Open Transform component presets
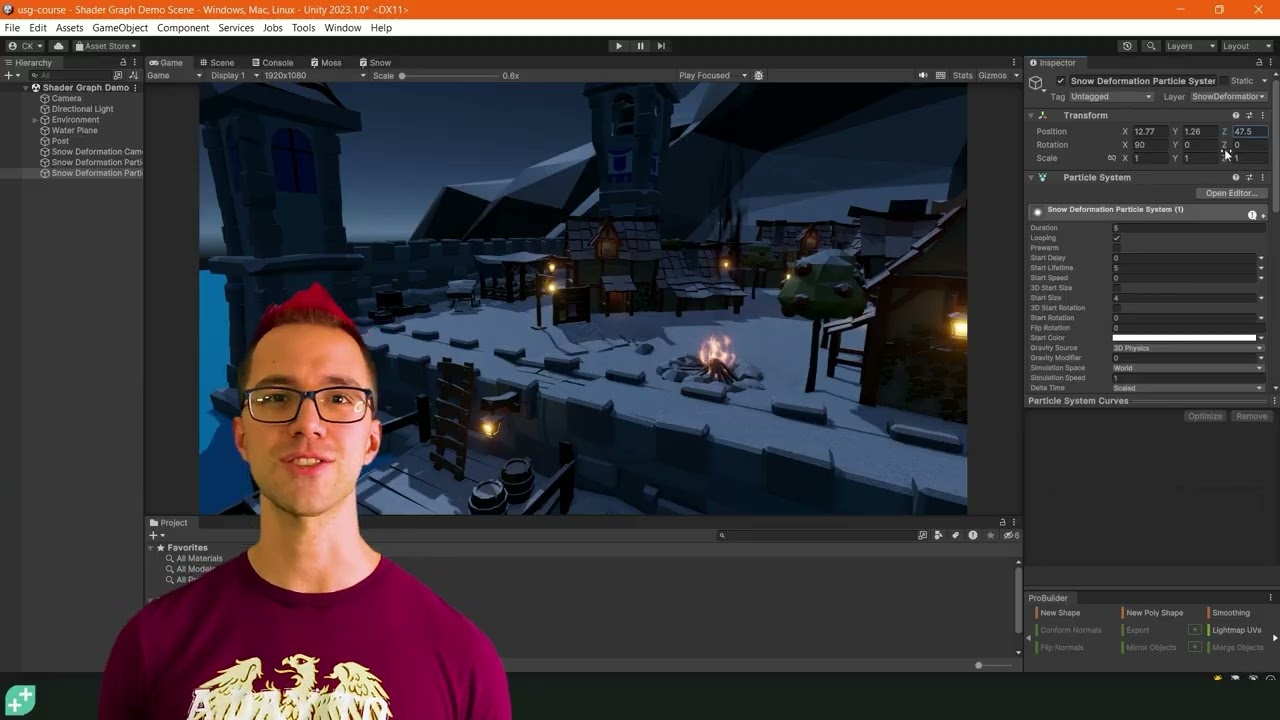 coord(1249,115)
